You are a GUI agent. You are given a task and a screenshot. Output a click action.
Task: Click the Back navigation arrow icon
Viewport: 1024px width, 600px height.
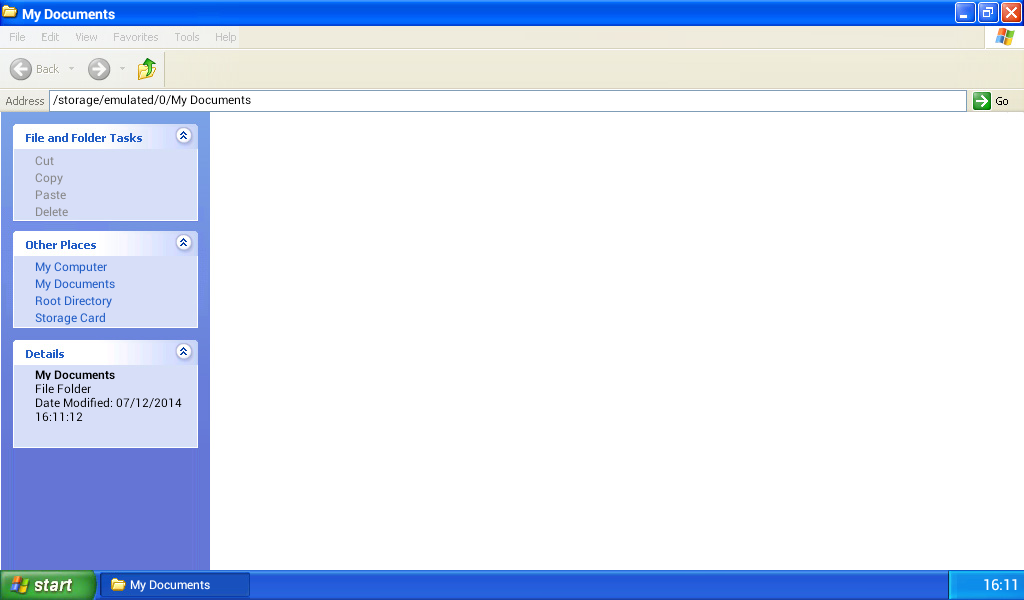(22, 69)
